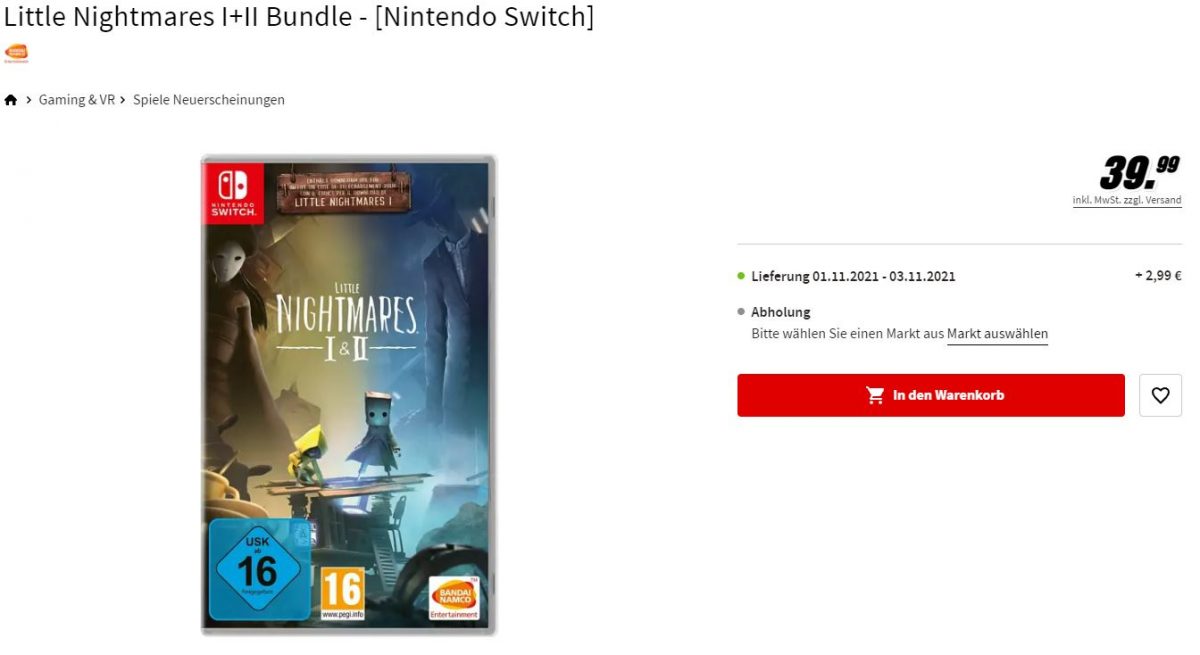Click Bandai Namco Entertainment logo on cover

click(x=455, y=598)
